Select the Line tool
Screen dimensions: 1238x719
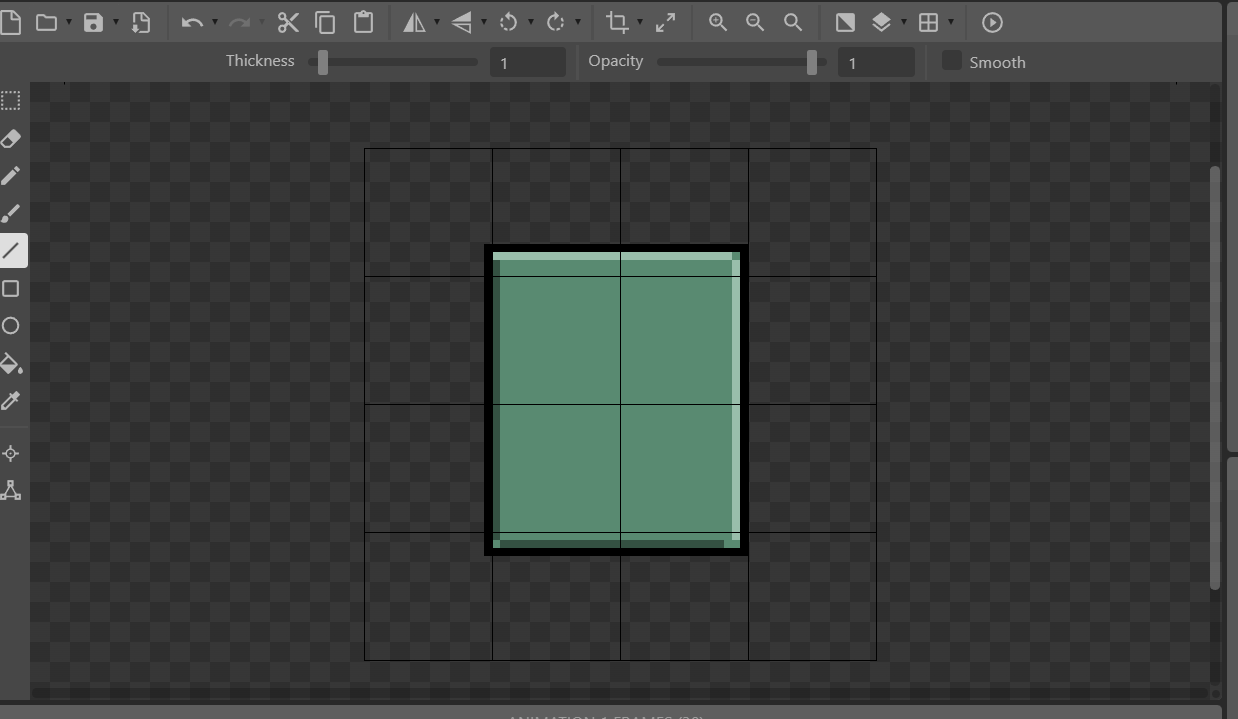click(11, 250)
